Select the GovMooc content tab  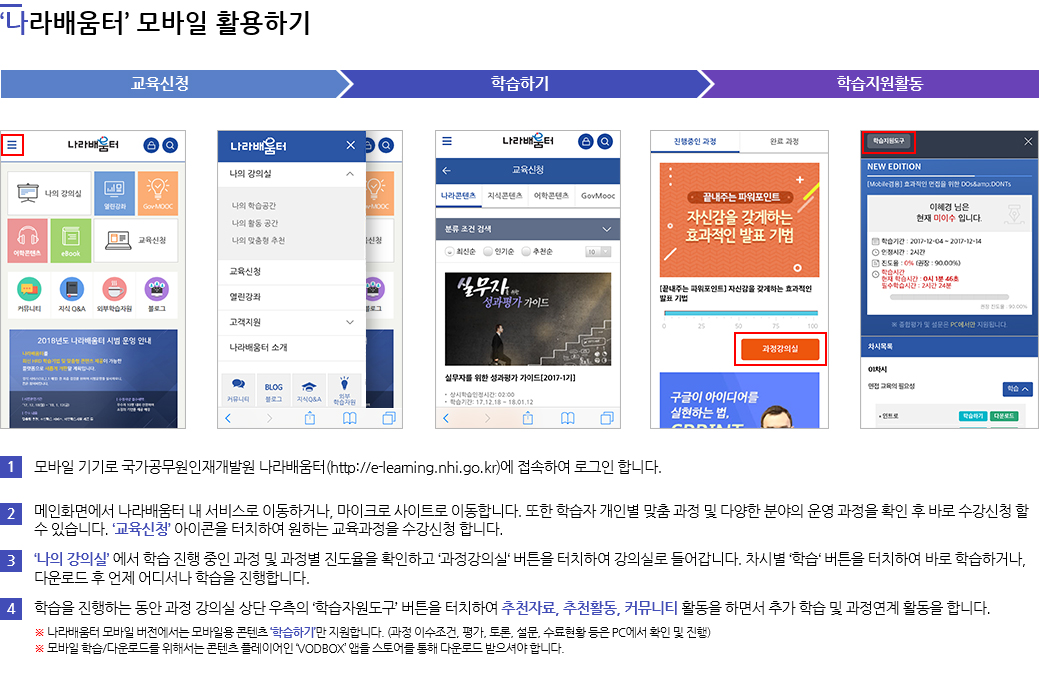[598, 196]
